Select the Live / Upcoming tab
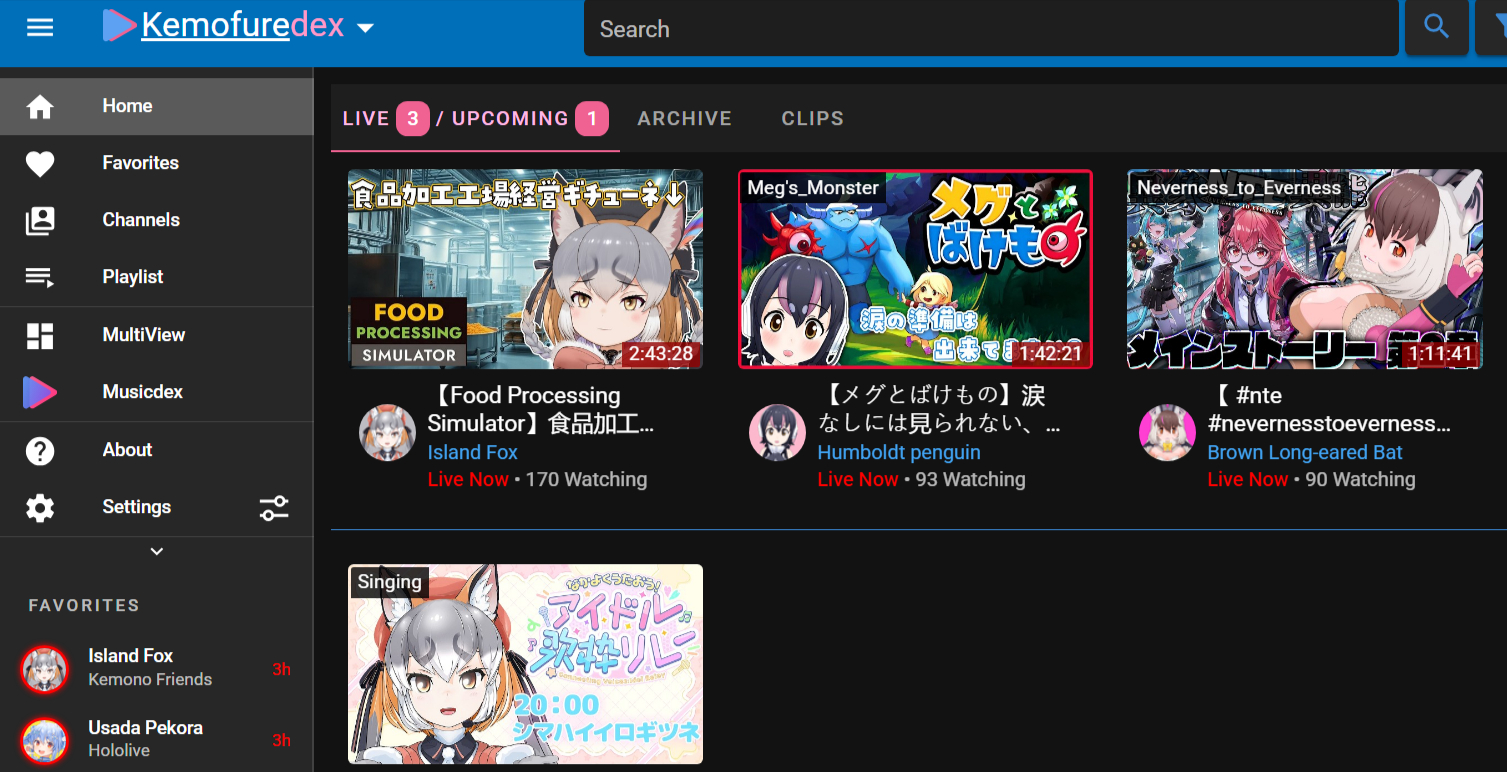The width and height of the screenshot is (1507, 772). (x=475, y=119)
